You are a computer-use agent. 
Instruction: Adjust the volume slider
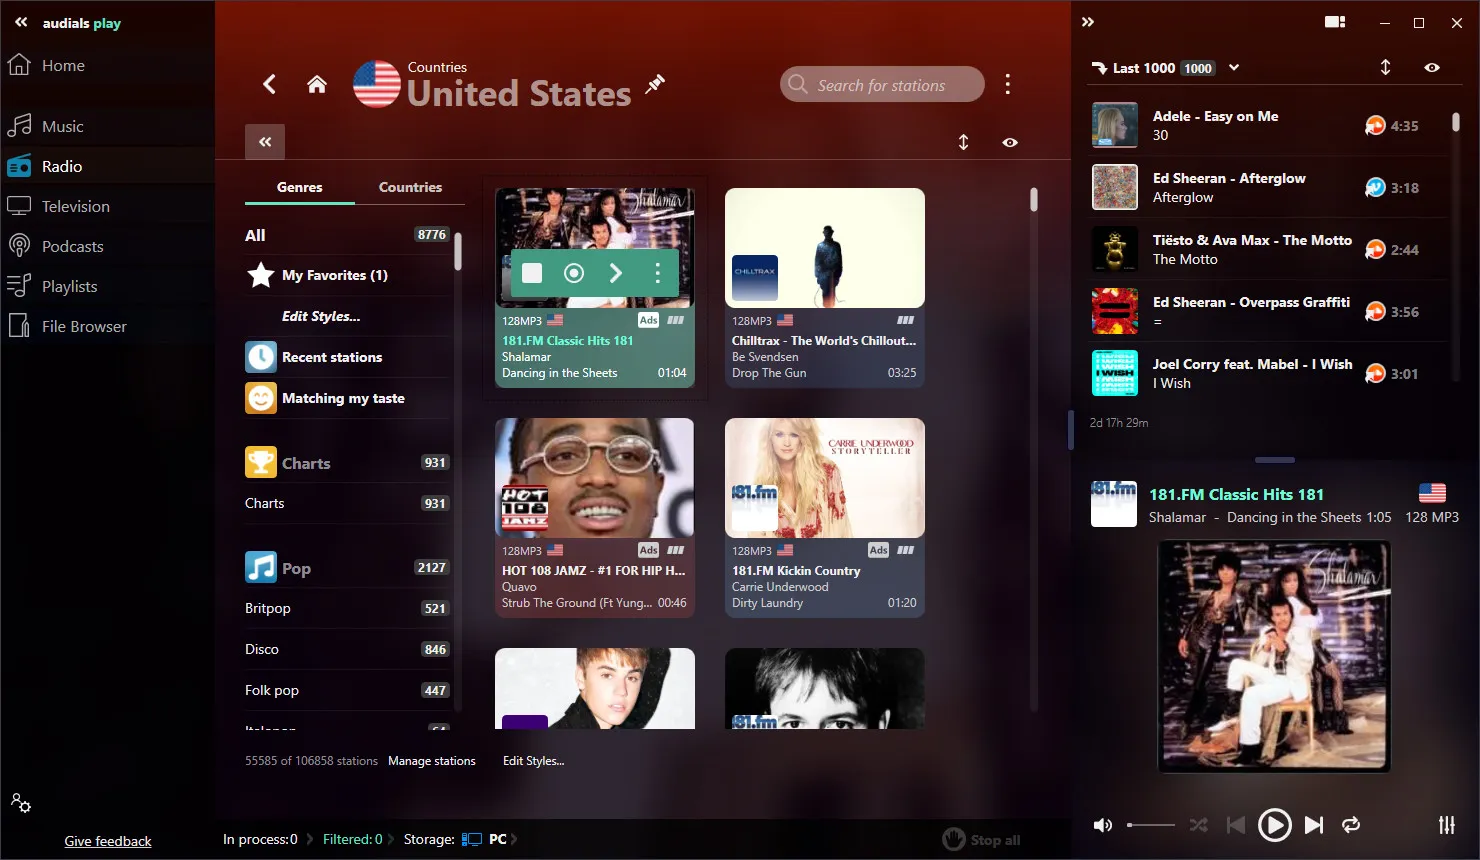point(1151,825)
